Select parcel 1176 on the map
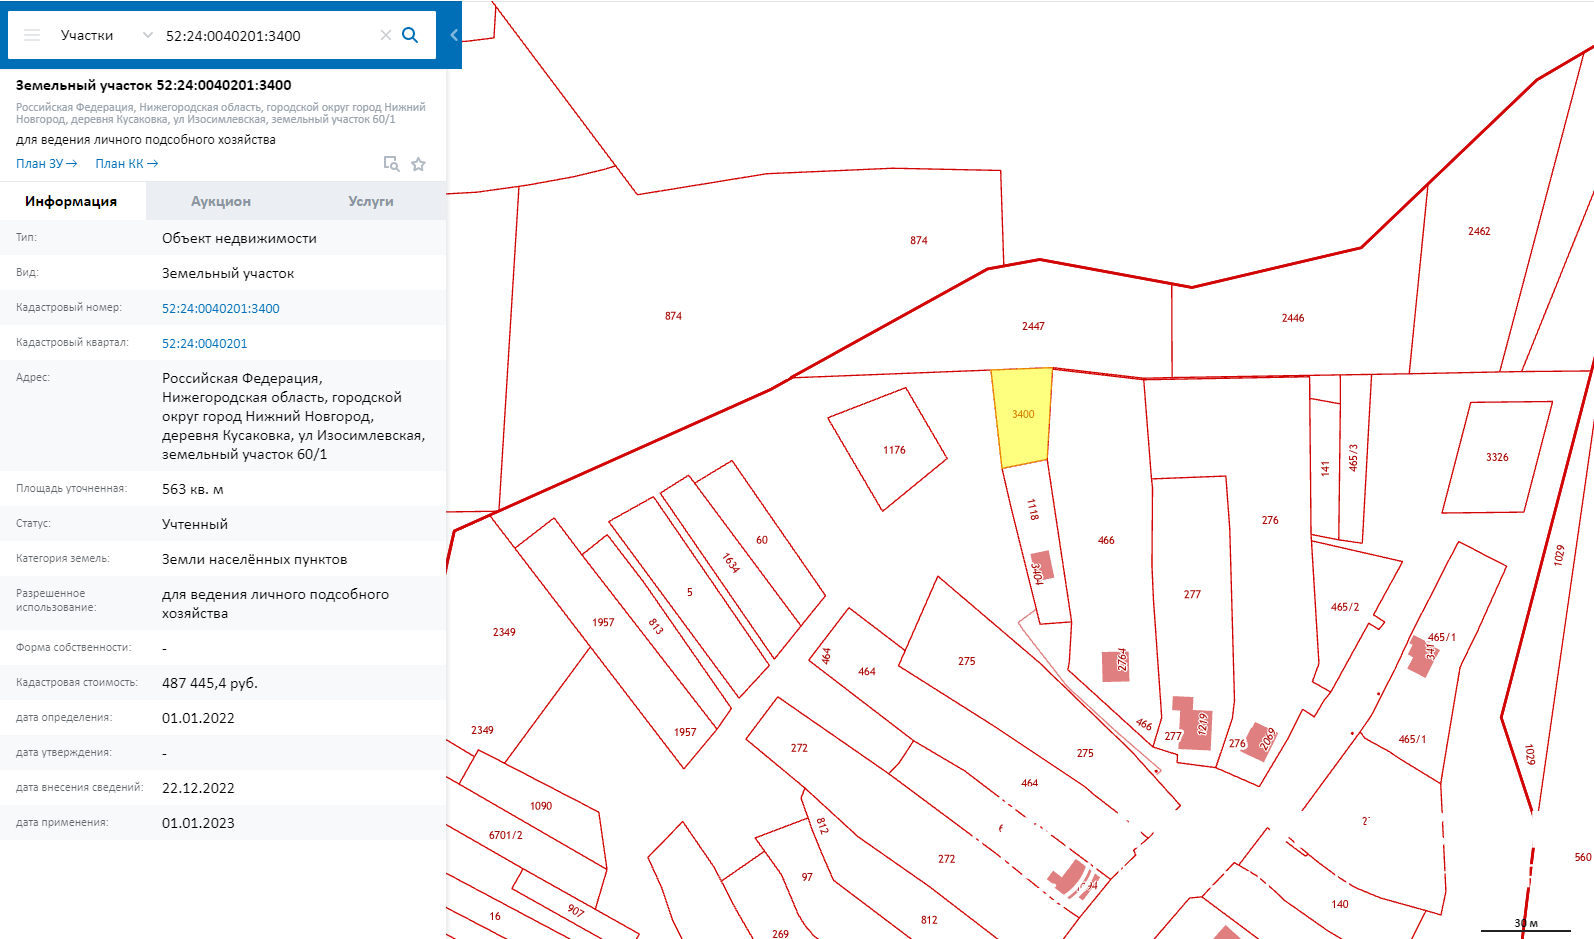 tap(887, 450)
